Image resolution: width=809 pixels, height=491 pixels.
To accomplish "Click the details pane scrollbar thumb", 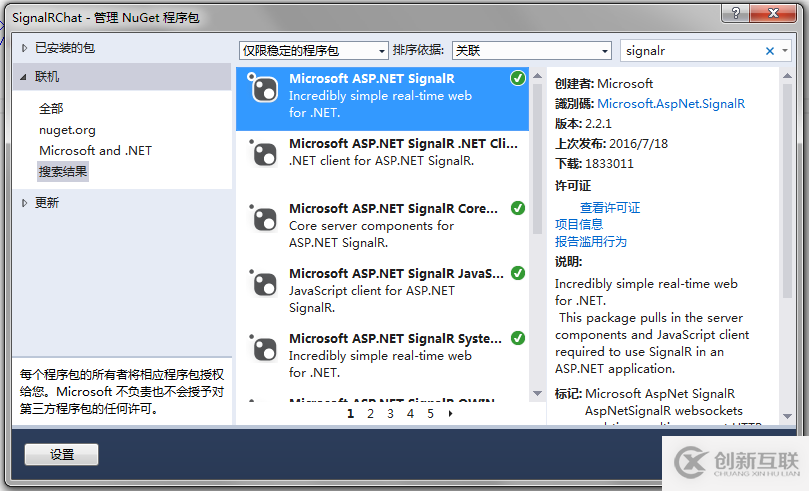I will [787, 191].
